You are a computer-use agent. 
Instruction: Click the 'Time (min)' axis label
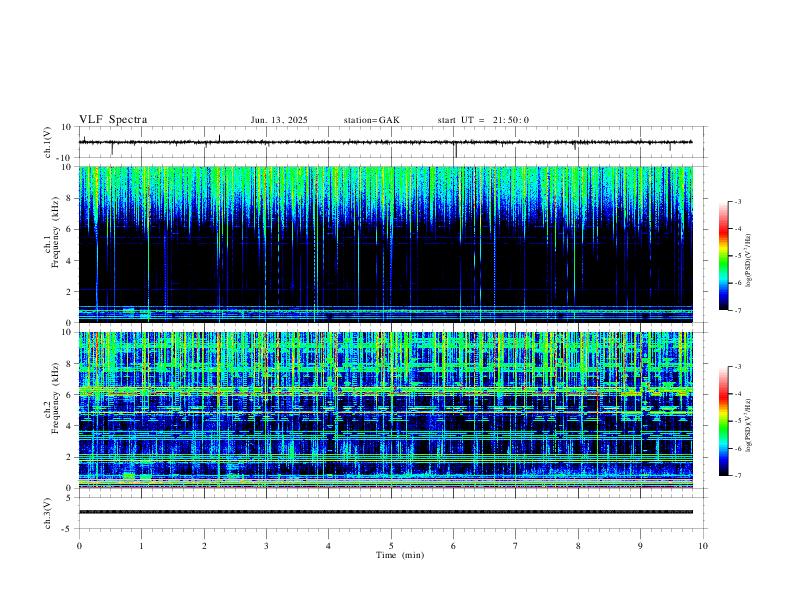[x=400, y=555]
